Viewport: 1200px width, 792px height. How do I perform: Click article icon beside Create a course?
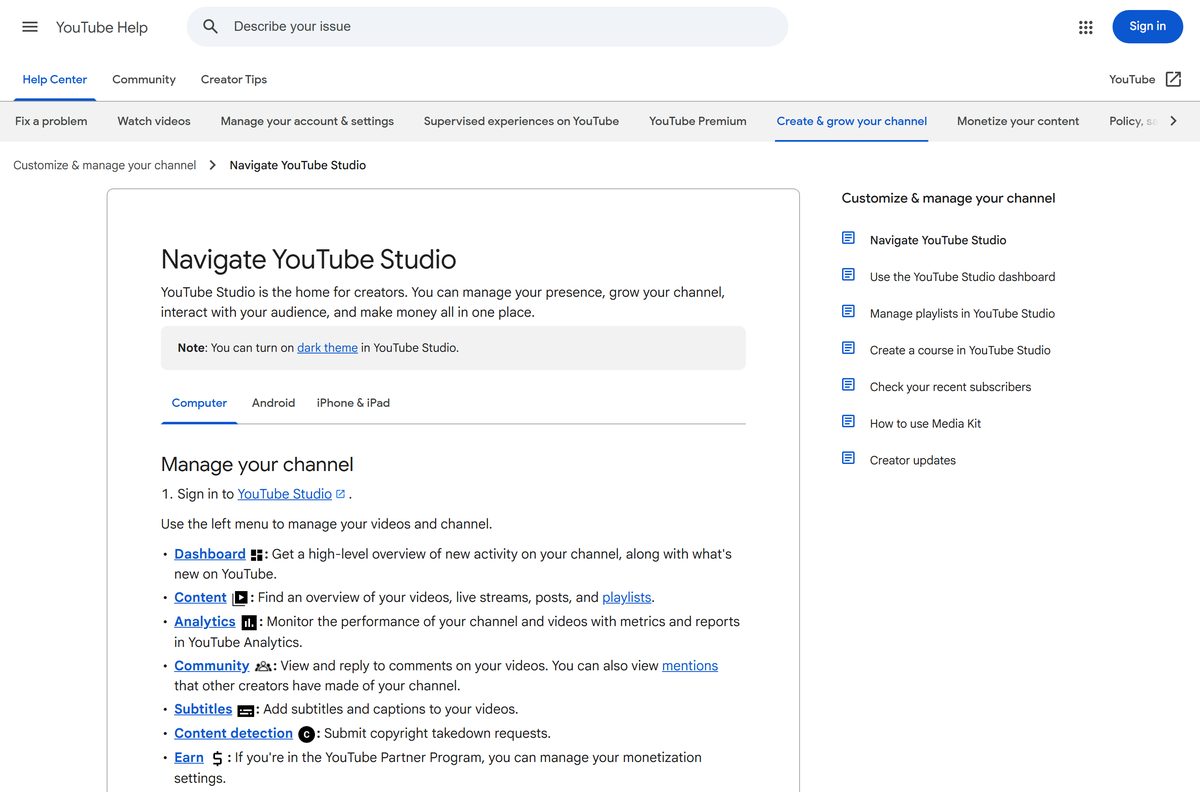tap(848, 348)
